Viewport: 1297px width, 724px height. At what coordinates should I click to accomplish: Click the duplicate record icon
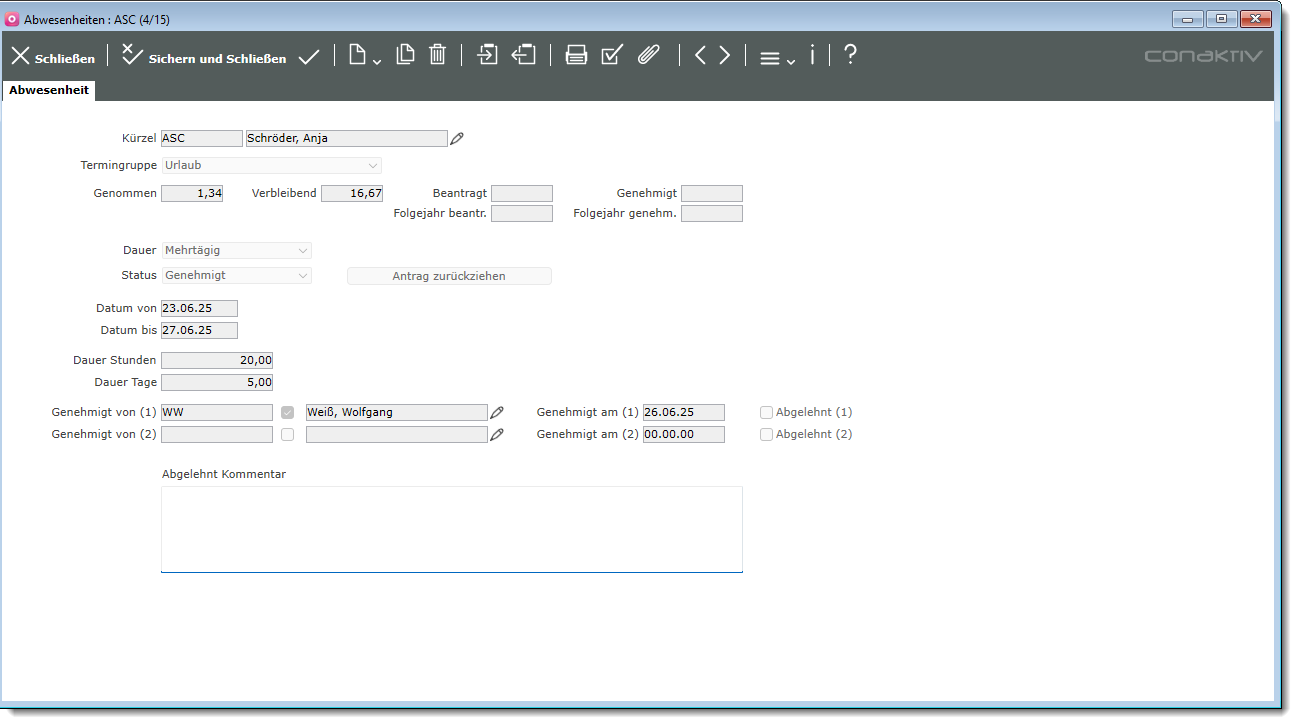tap(405, 55)
